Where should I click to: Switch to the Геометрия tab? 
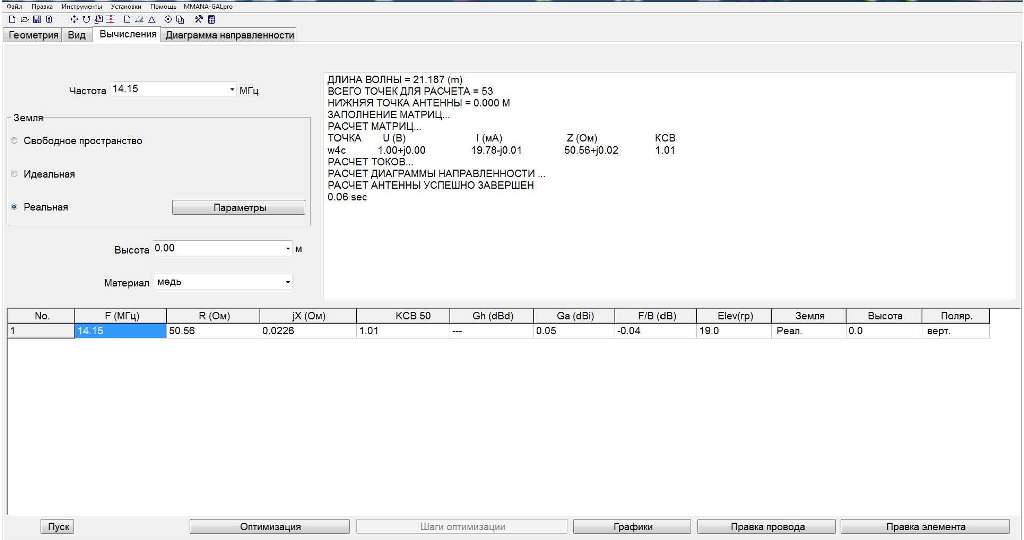click(33, 35)
